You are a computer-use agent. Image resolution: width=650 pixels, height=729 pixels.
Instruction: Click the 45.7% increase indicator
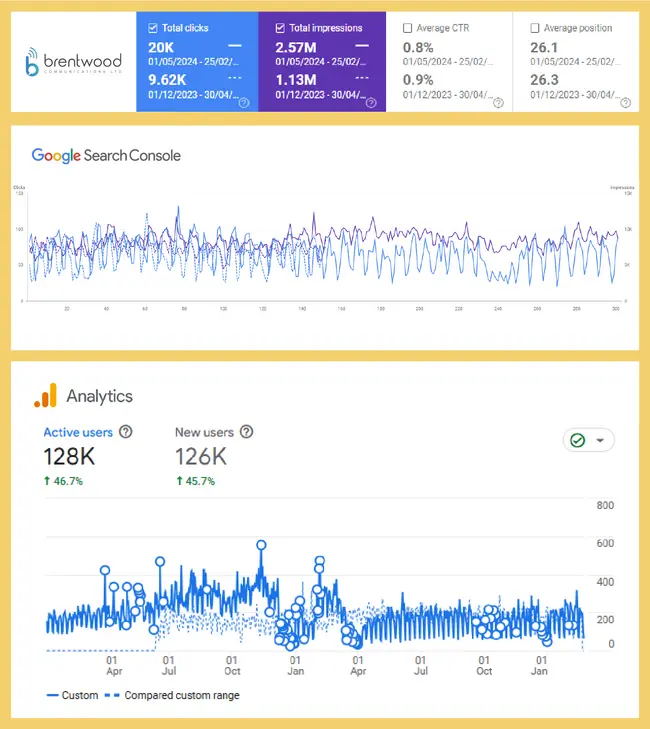click(195, 481)
